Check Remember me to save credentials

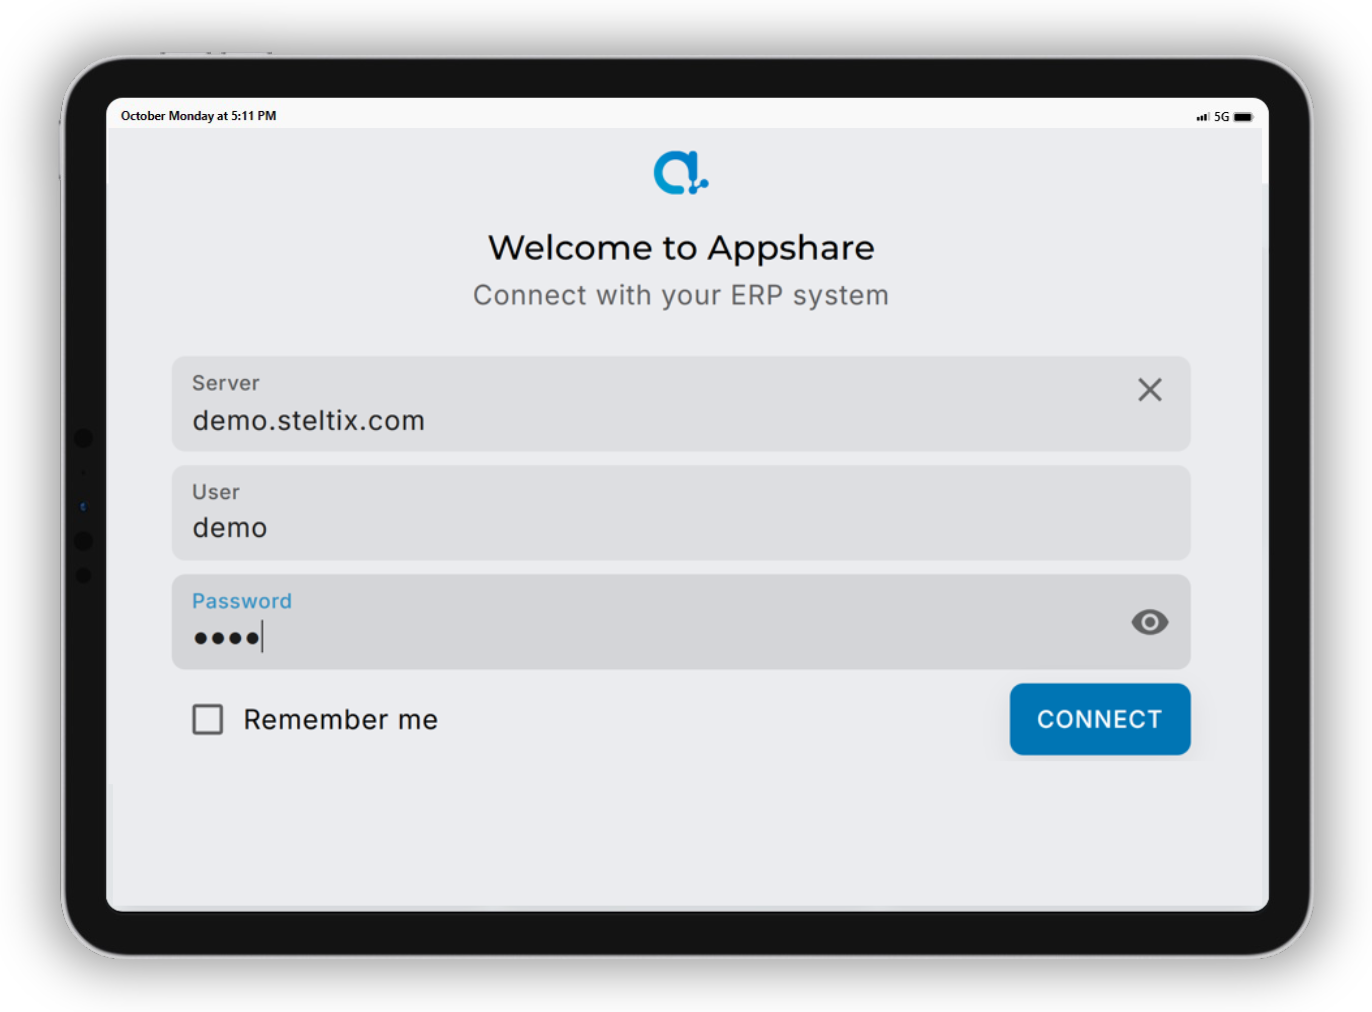pos(207,719)
